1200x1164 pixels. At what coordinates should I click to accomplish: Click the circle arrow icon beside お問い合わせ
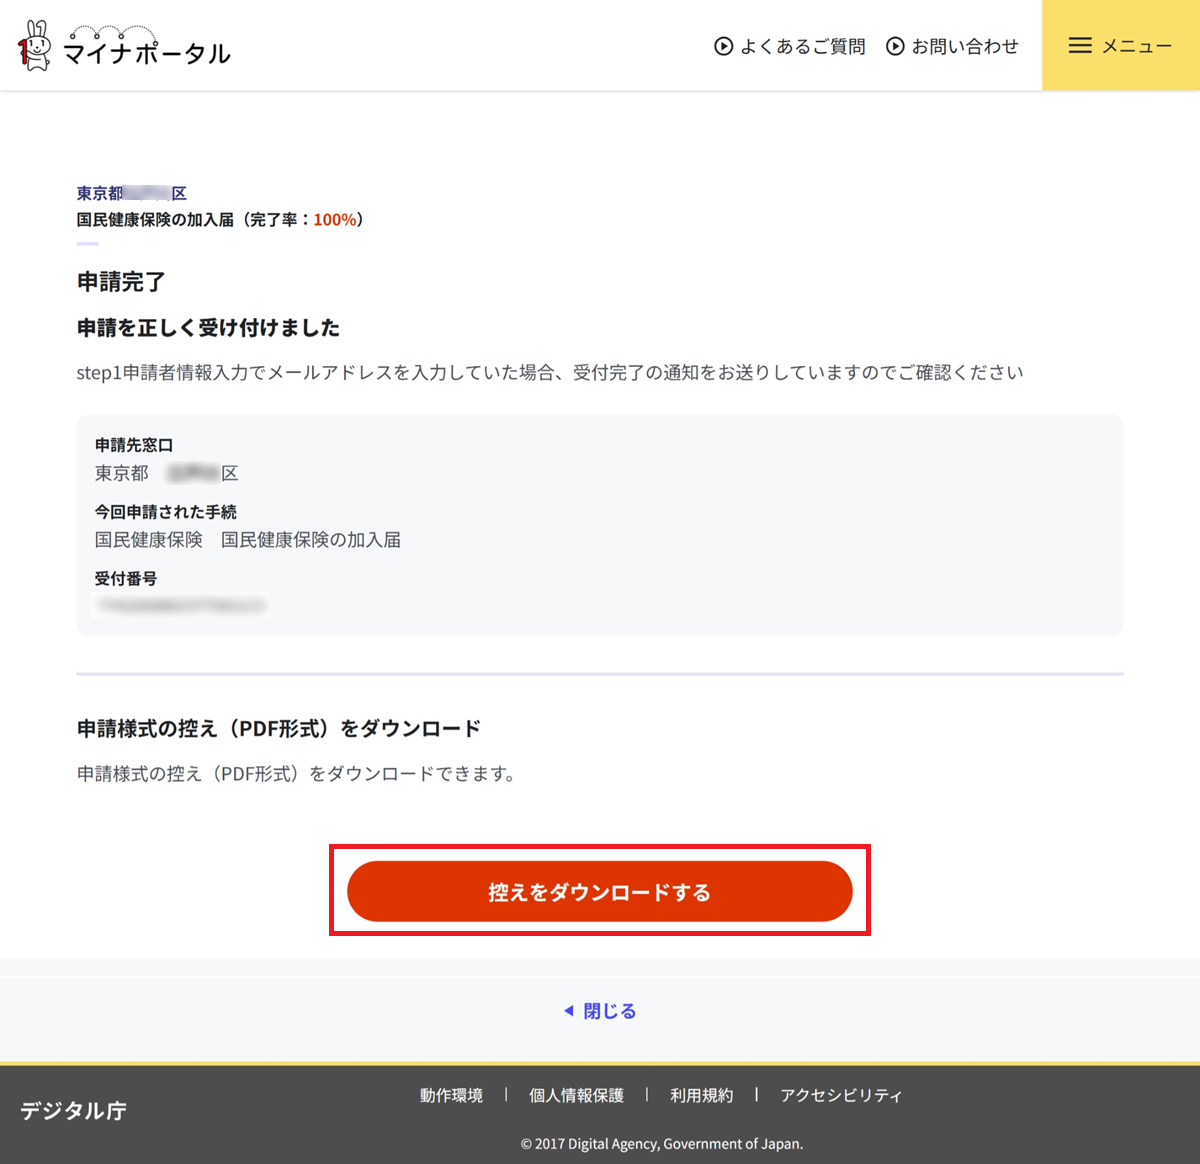(895, 46)
